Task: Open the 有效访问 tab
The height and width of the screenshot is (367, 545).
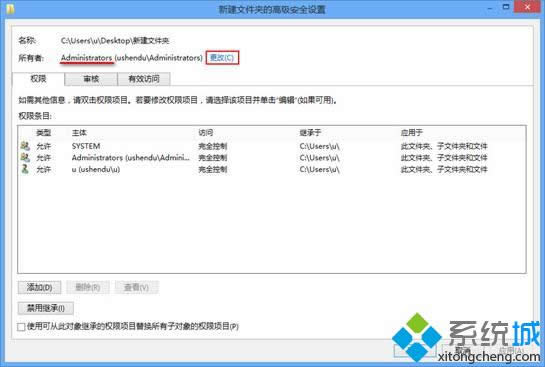Action: (x=144, y=79)
